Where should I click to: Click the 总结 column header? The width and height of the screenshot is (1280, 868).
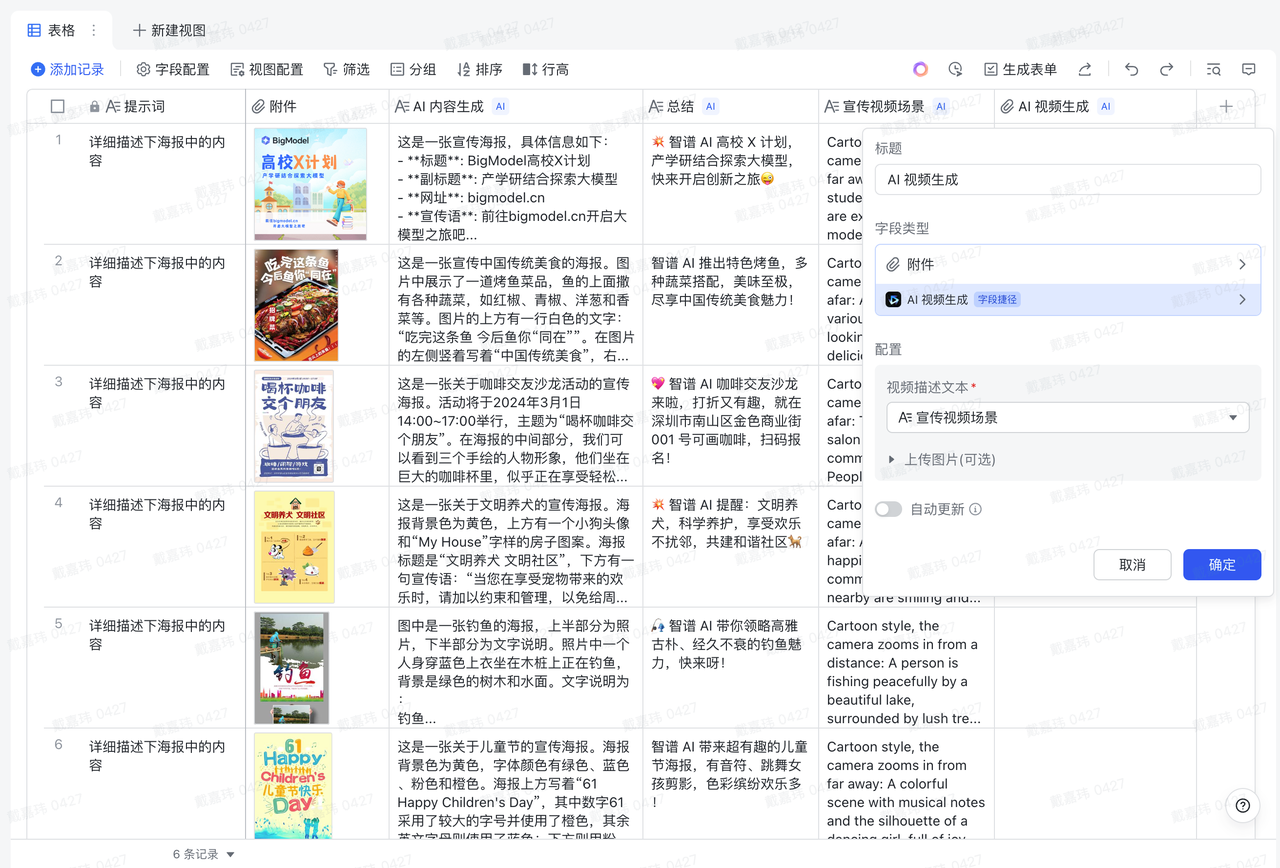tap(731, 106)
